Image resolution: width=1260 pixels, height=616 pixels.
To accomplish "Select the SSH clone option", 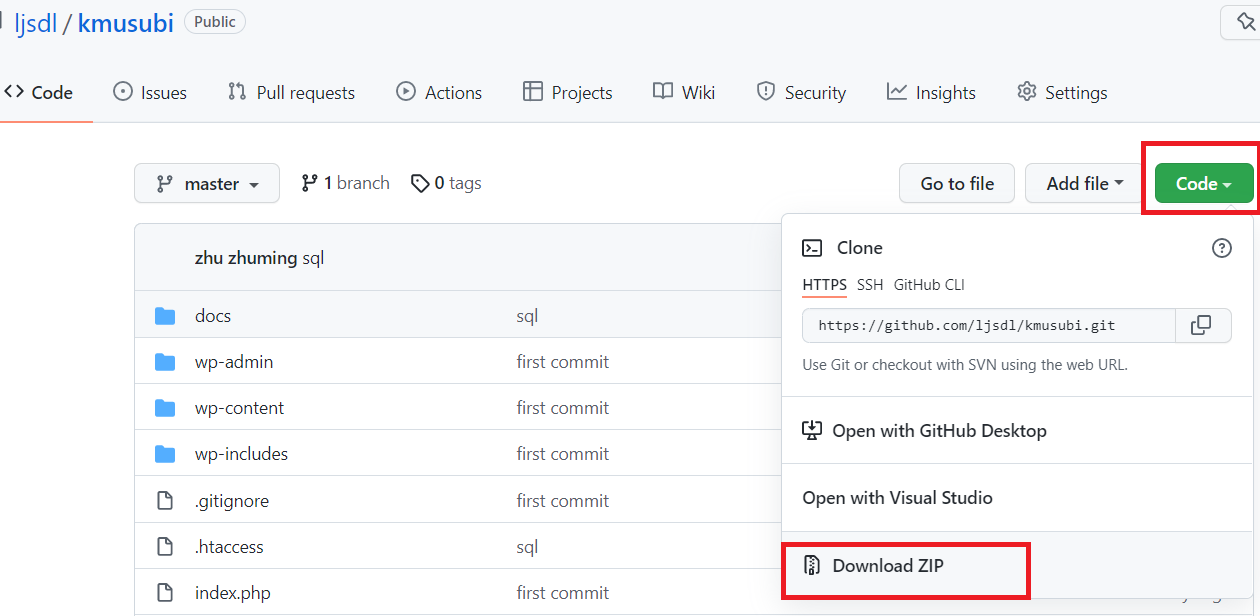I will click(870, 285).
